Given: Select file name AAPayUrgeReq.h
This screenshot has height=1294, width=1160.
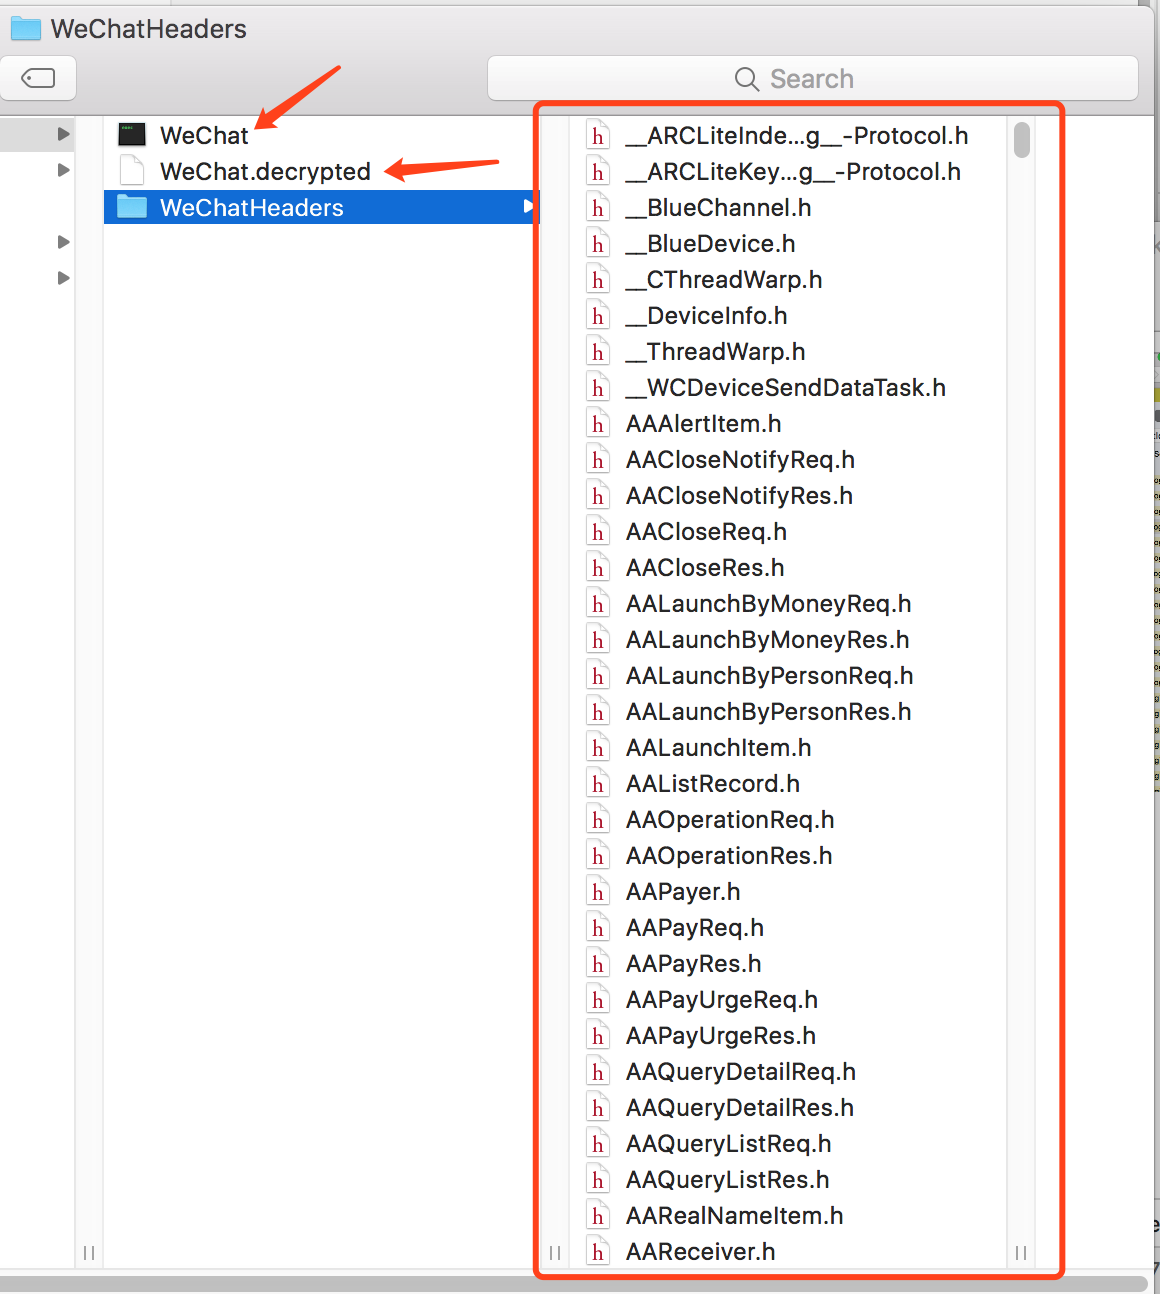Looking at the screenshot, I should coord(722,1000).
